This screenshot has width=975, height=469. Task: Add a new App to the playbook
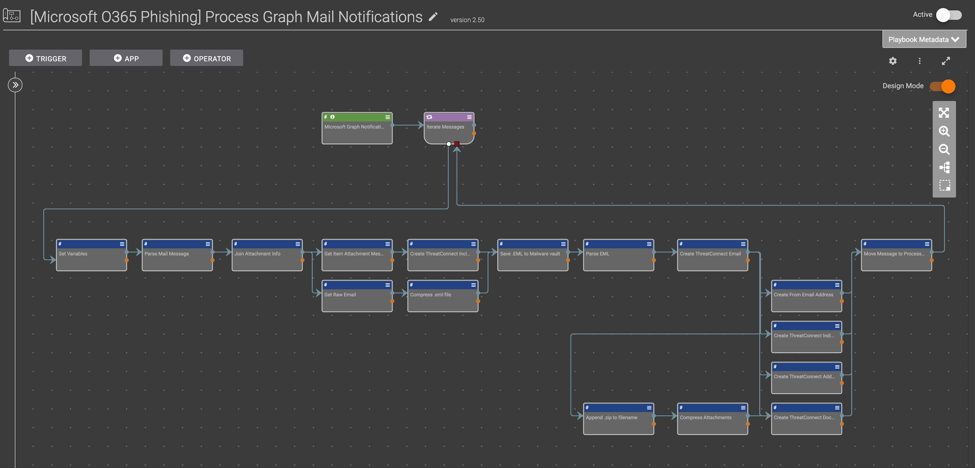(126, 58)
